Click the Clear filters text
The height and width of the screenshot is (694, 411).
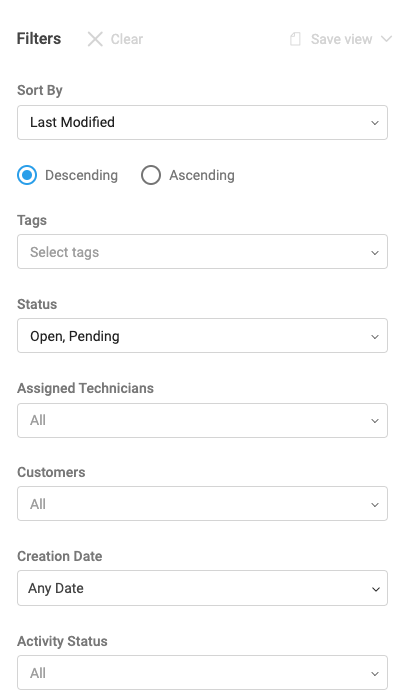127,39
